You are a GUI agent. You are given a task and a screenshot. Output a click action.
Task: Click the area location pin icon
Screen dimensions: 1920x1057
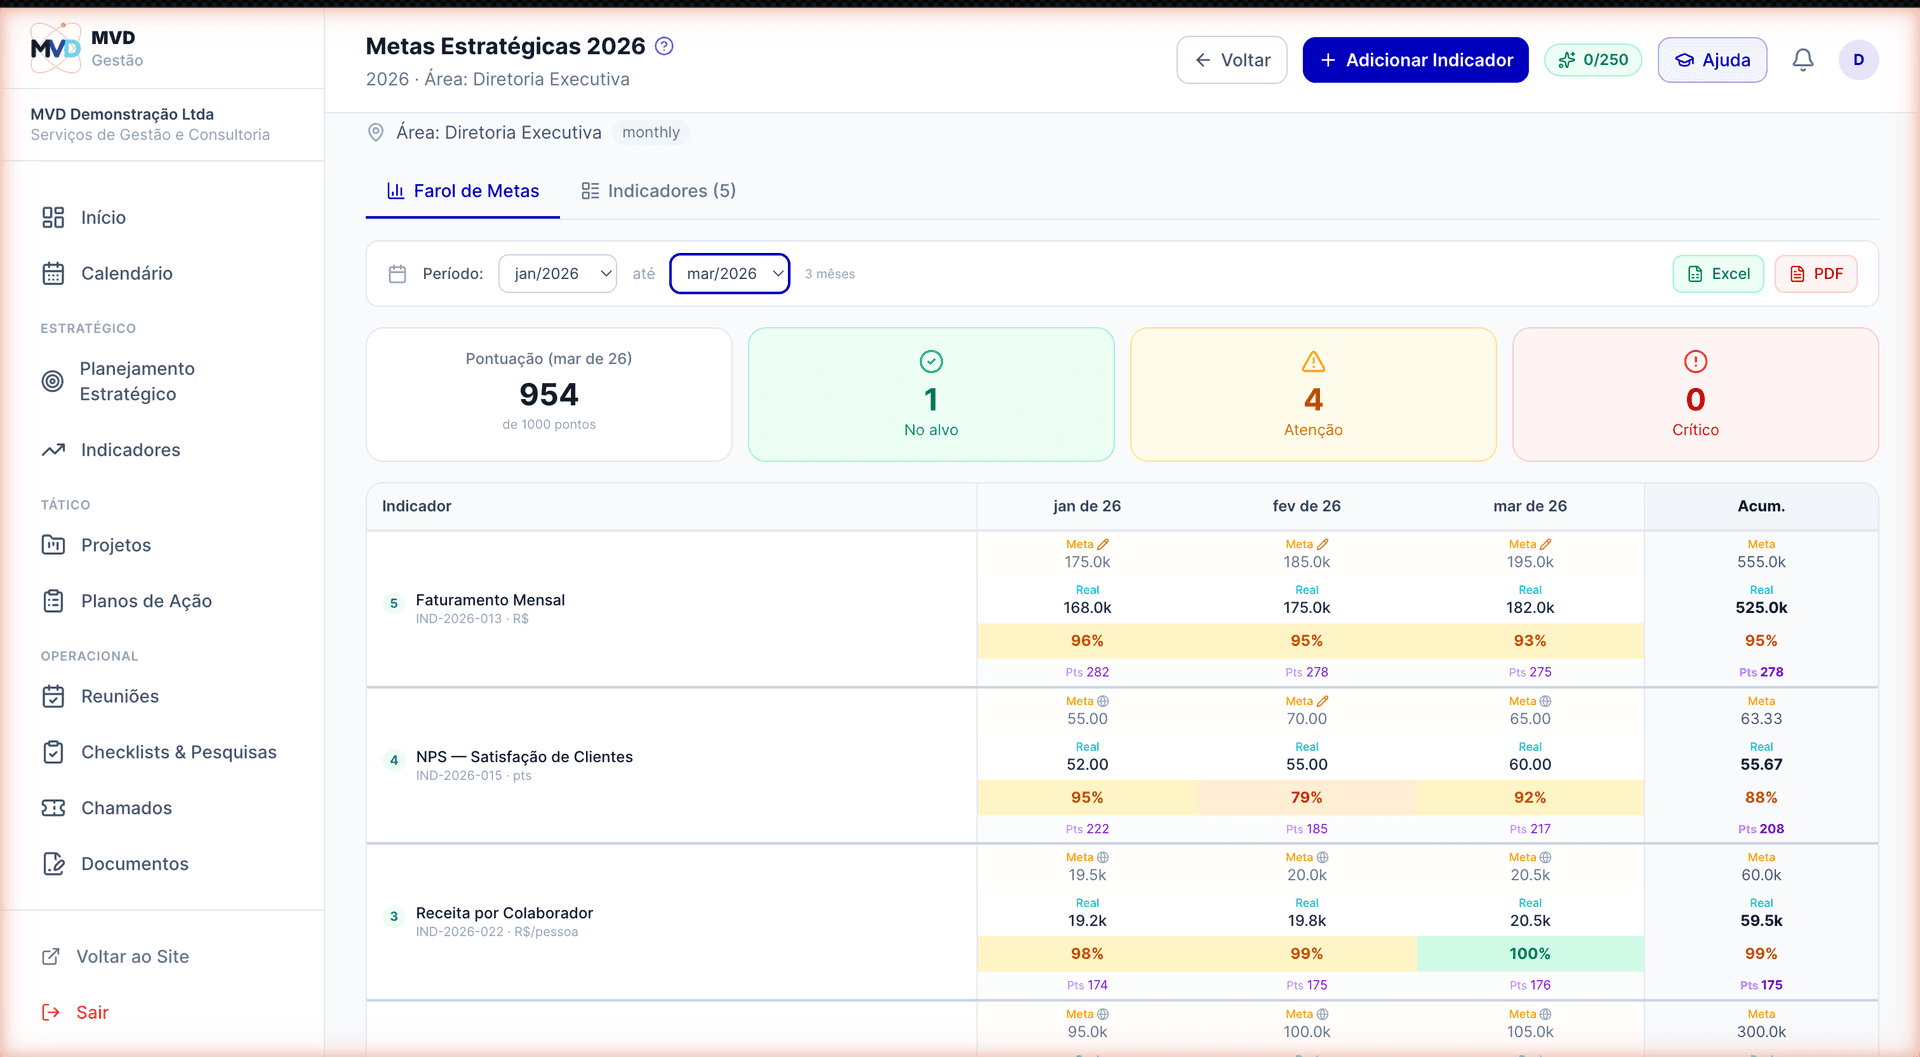(x=376, y=132)
